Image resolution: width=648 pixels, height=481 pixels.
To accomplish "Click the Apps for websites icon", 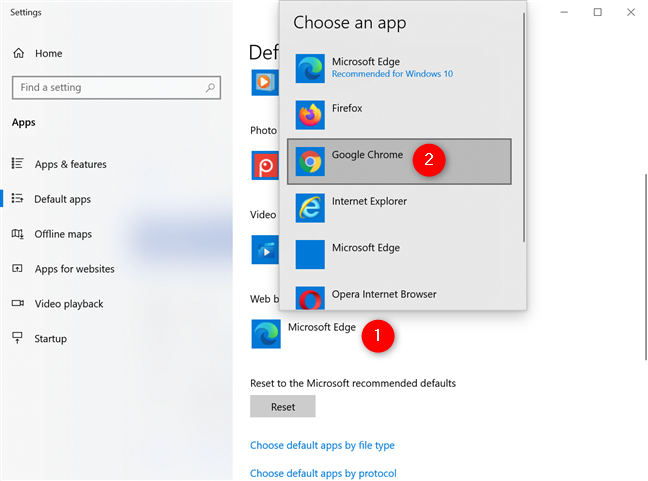I will click(17, 269).
